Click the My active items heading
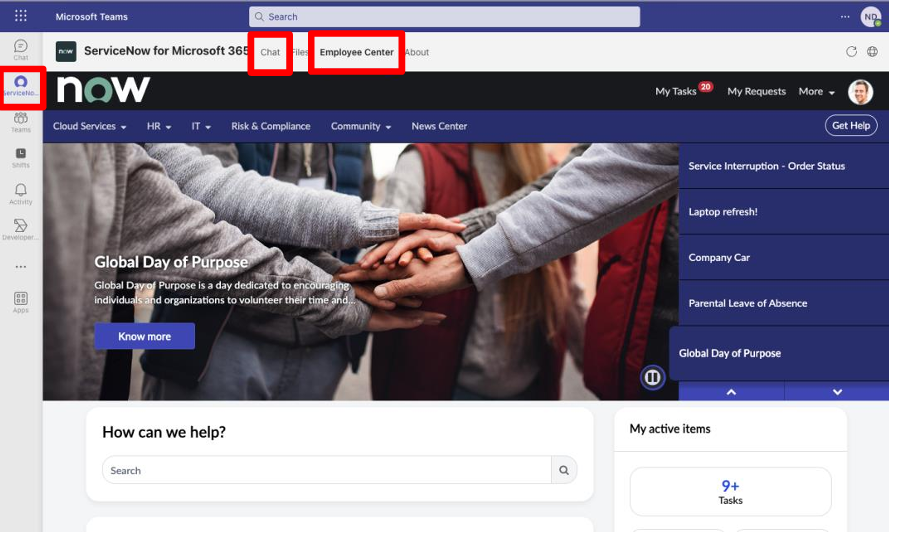The image size is (909, 534). point(670,429)
